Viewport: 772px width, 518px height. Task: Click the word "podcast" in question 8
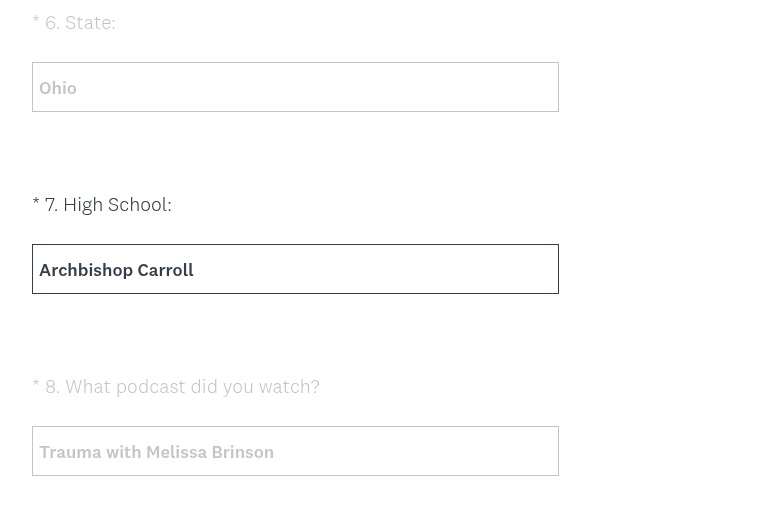[x=150, y=386]
